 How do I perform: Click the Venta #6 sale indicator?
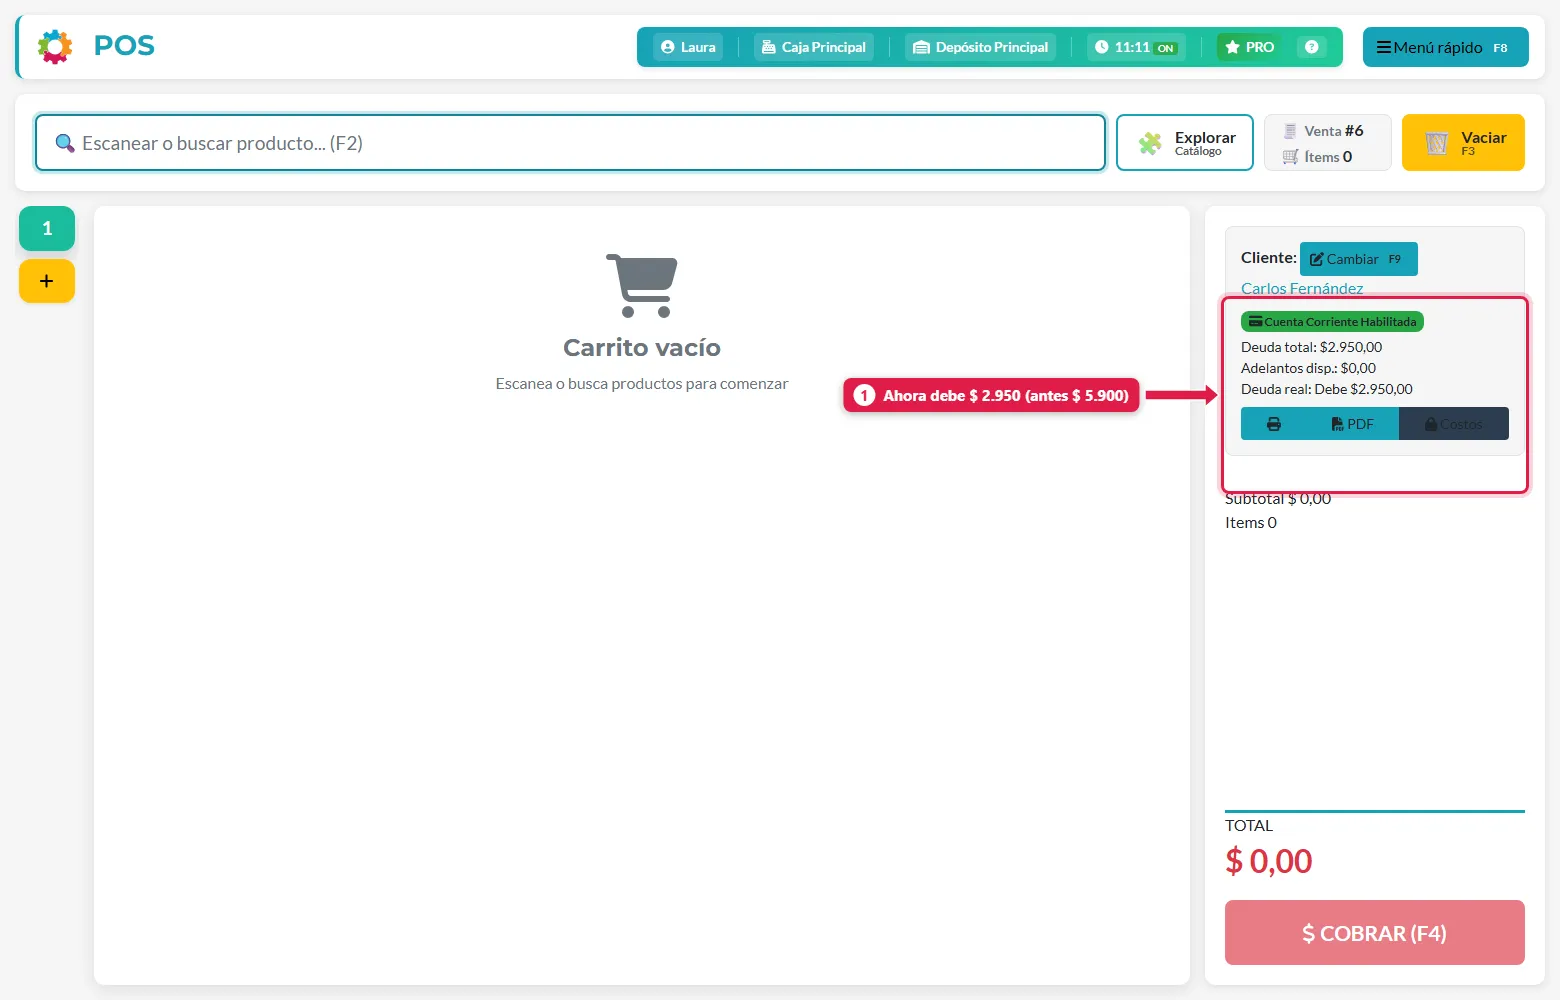(x=1324, y=131)
